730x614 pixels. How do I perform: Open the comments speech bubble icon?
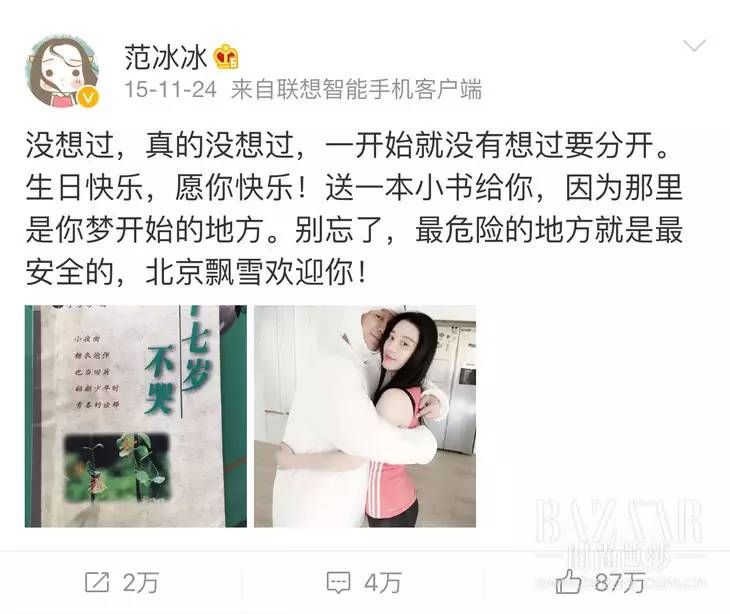point(338,582)
